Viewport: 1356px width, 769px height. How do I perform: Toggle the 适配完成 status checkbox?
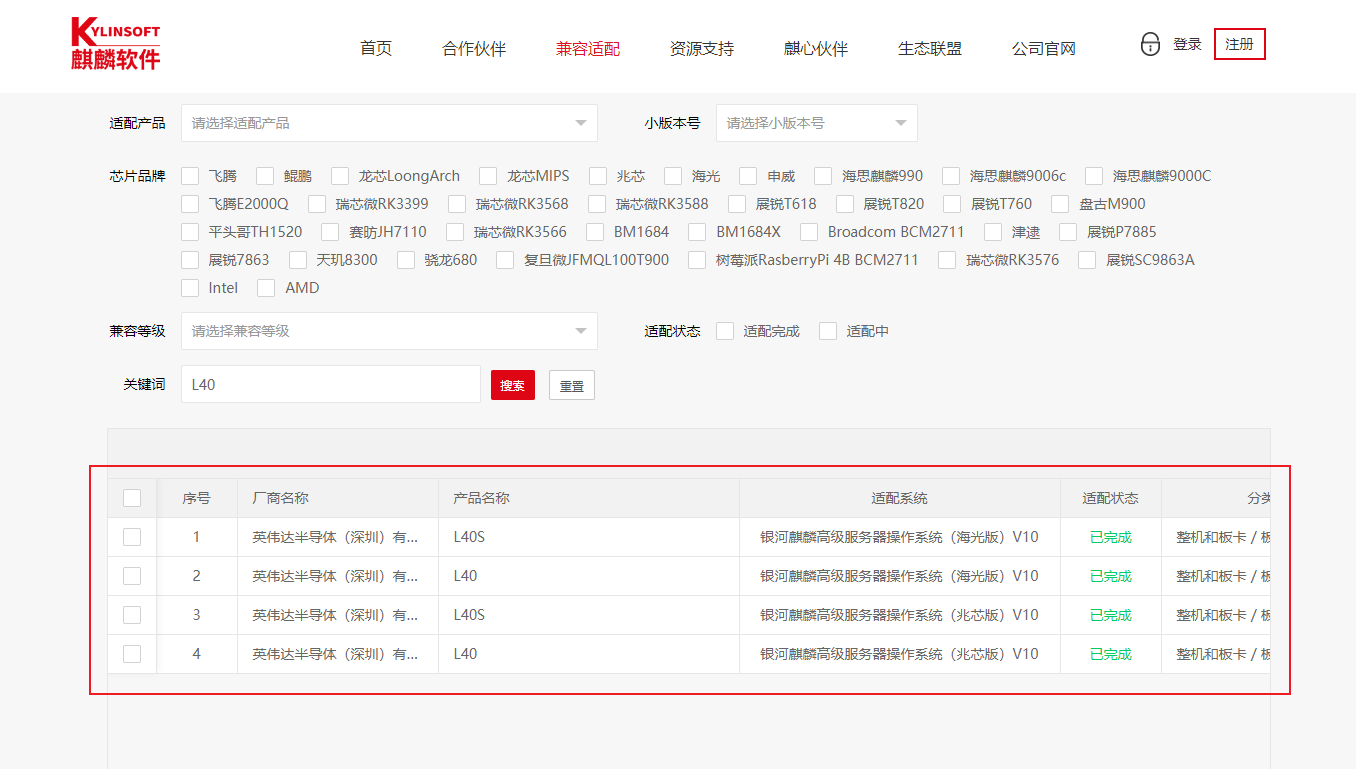click(725, 331)
